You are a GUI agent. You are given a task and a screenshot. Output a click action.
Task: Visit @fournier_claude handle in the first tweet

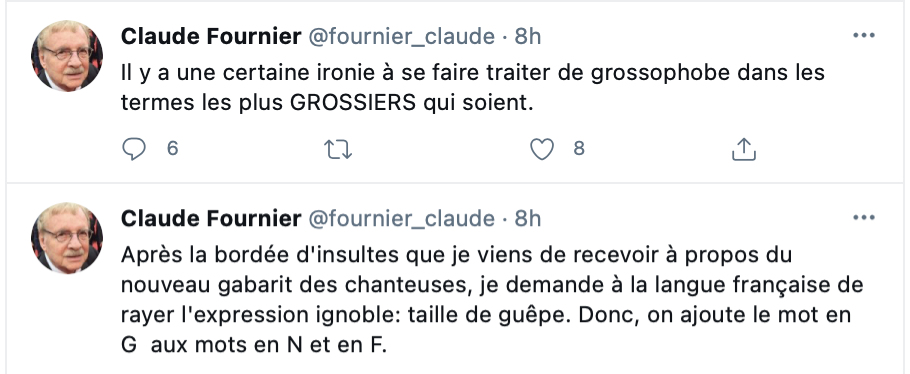(x=401, y=37)
